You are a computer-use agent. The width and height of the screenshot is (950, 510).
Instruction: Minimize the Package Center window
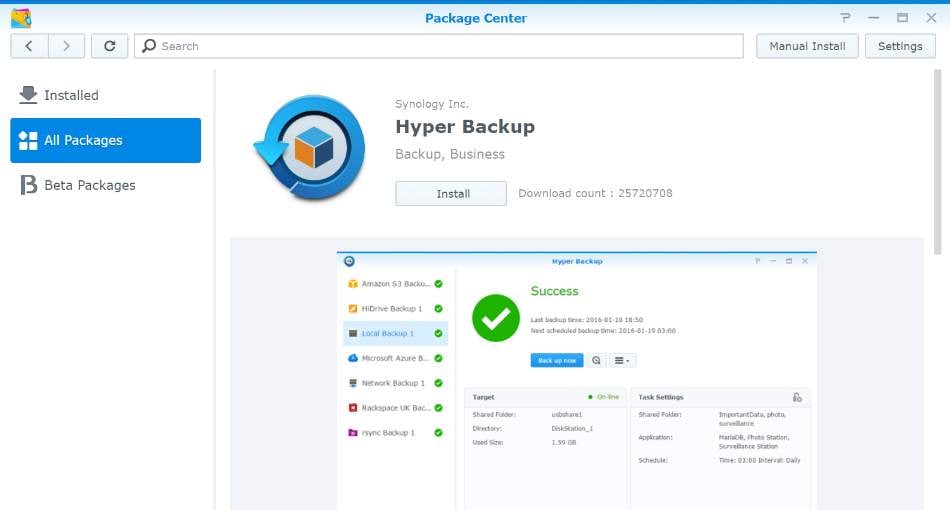(x=873, y=18)
